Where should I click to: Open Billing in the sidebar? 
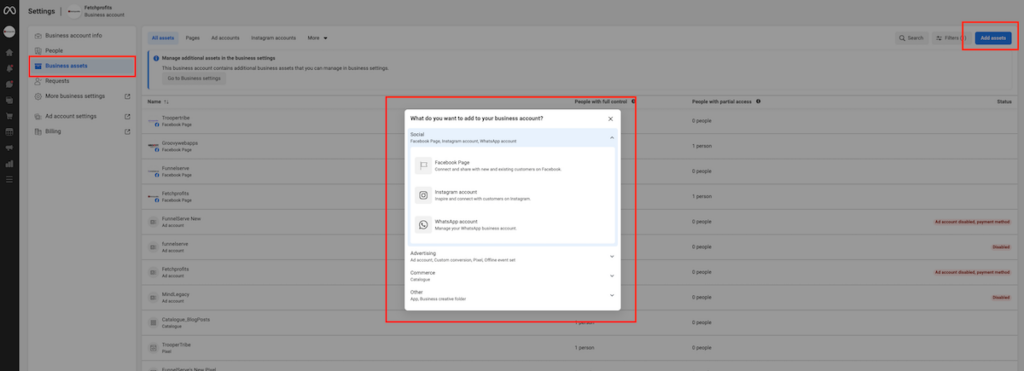coord(82,131)
